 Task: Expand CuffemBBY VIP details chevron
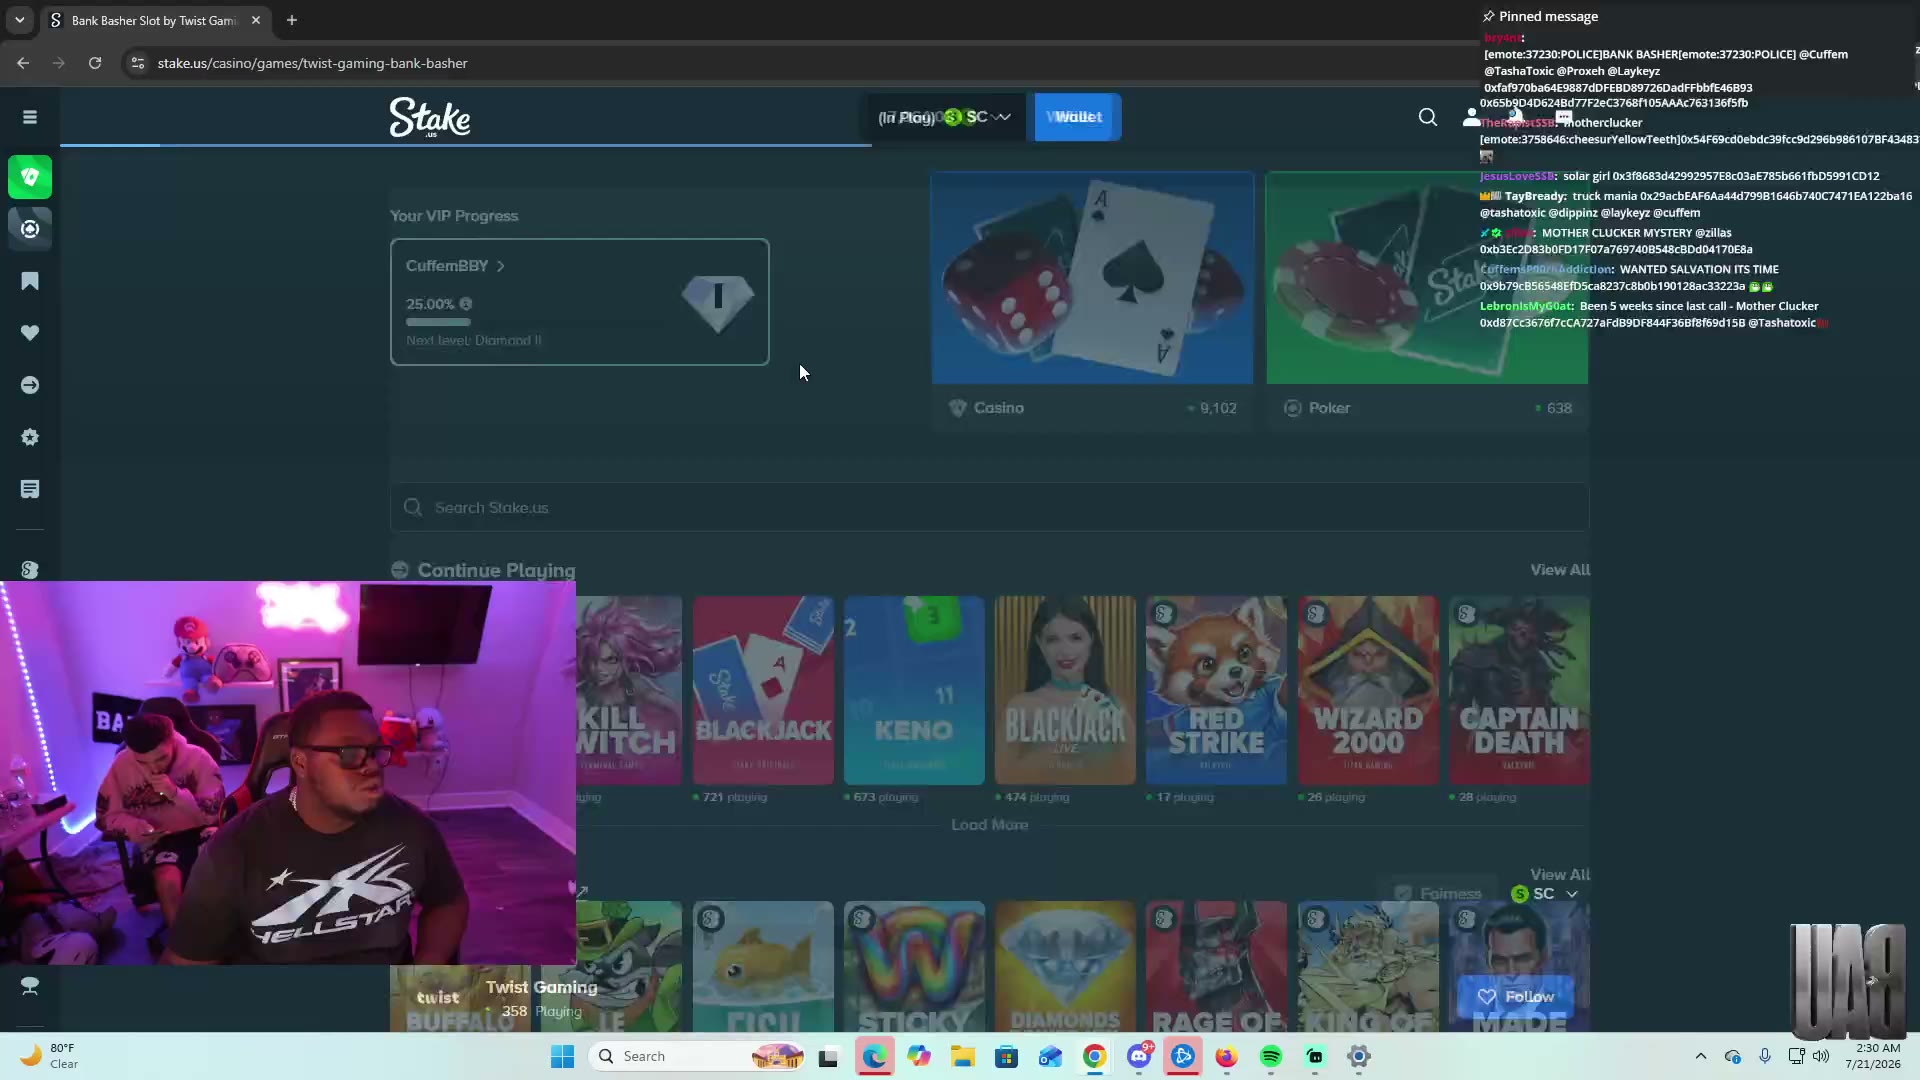coord(501,266)
